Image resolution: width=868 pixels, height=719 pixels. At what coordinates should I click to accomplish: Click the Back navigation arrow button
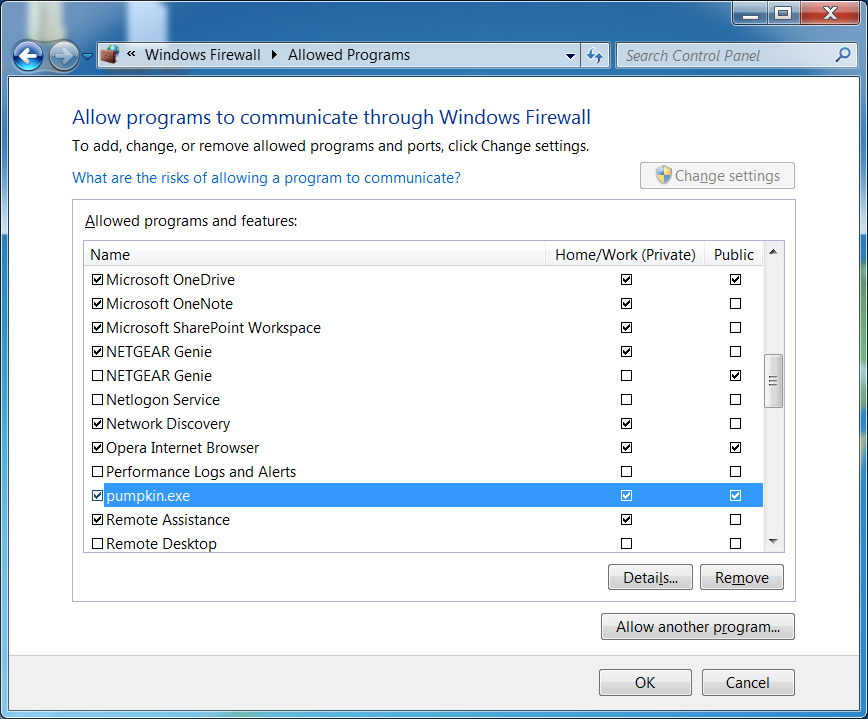pos(28,56)
